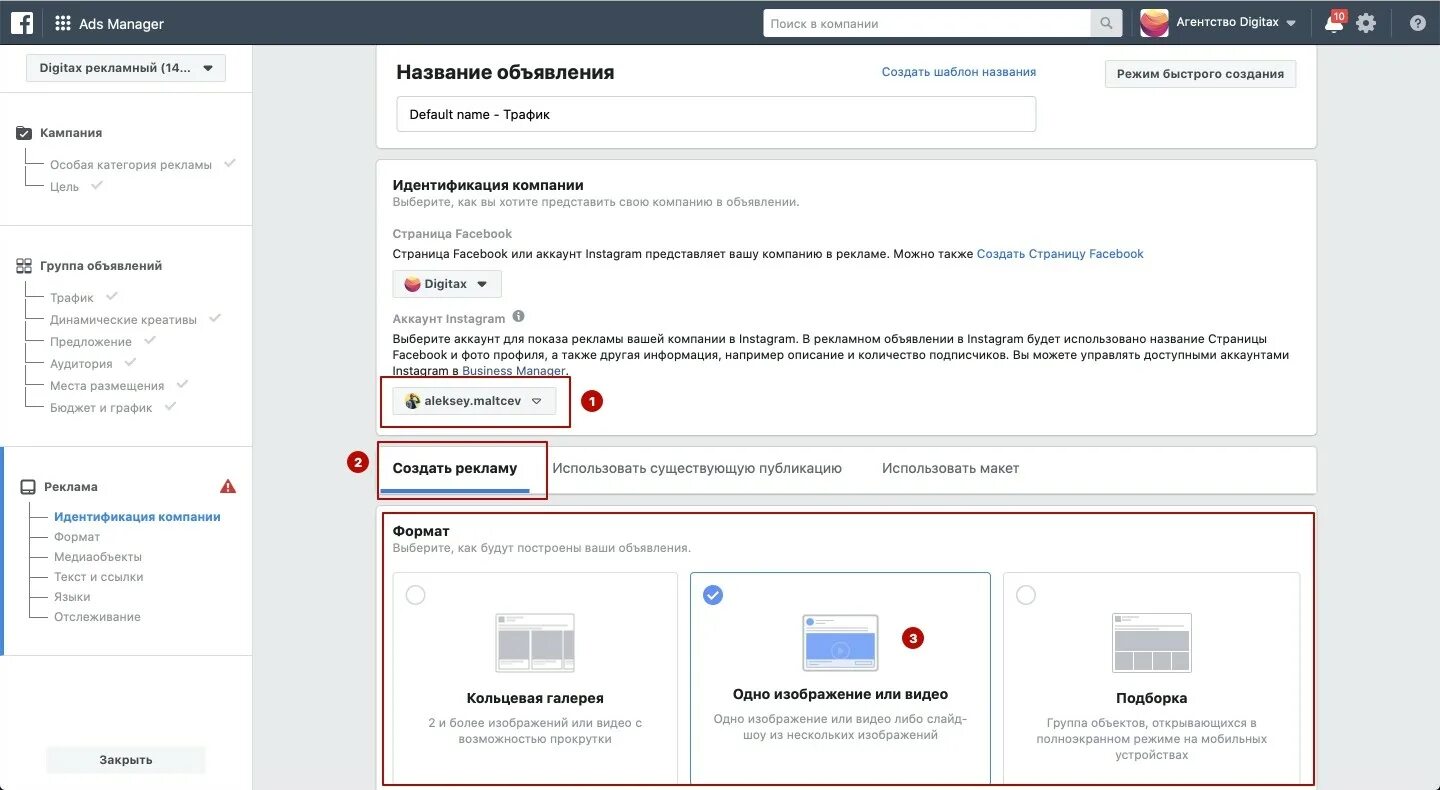Open the Агентство Digitax account menu arrow

1291,23
